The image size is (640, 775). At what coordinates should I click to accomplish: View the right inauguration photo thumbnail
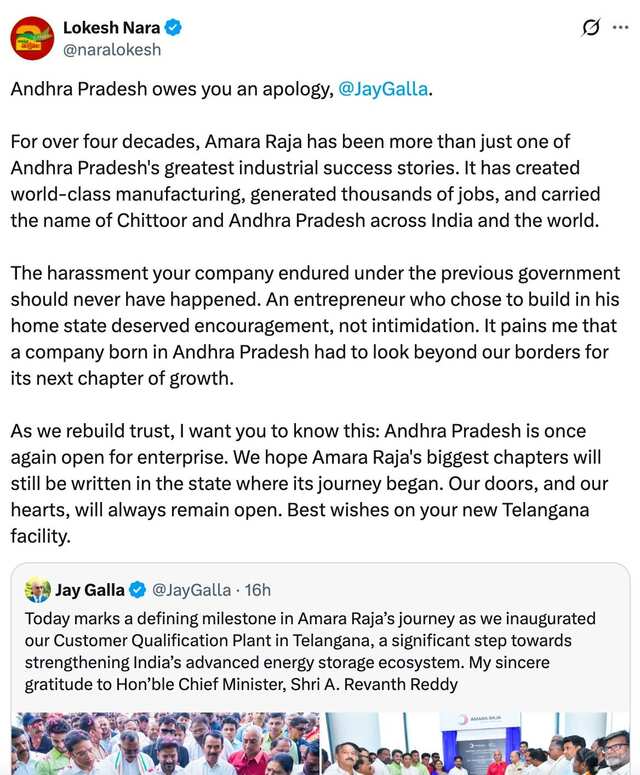point(476,743)
